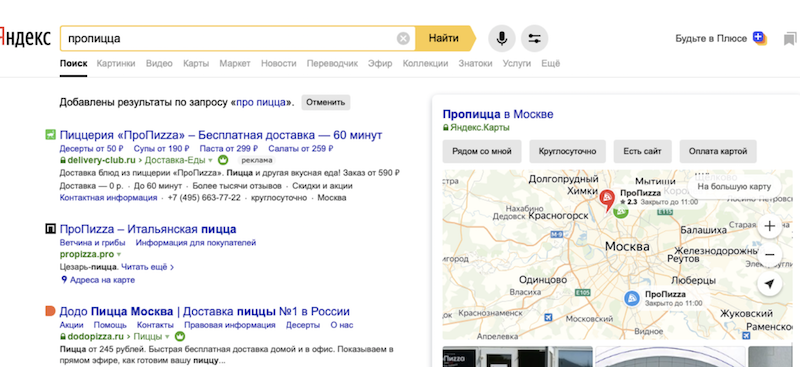This screenshot has width=800, height=367.
Task: Open Правовая информация sitelink
Action: coord(230,325)
